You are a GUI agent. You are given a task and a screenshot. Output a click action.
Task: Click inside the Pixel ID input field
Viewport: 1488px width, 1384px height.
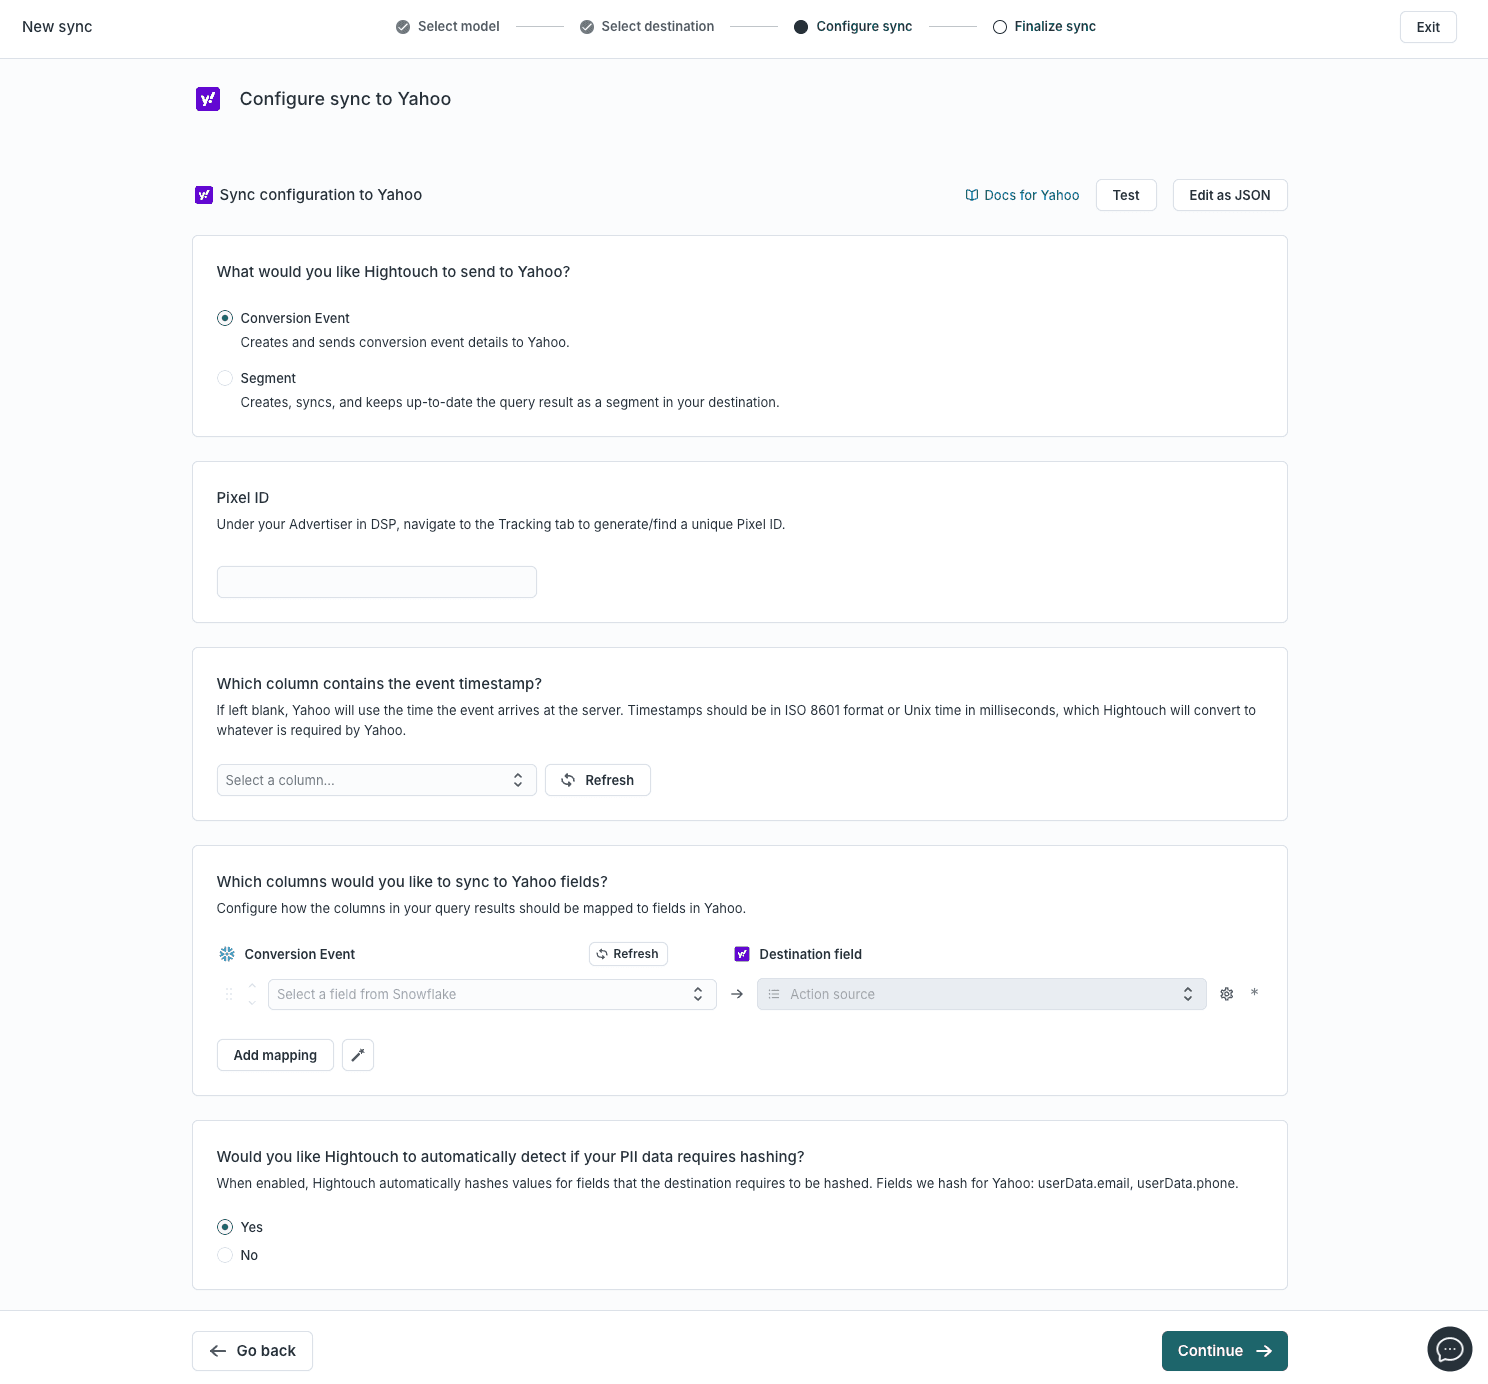[x=376, y=581]
